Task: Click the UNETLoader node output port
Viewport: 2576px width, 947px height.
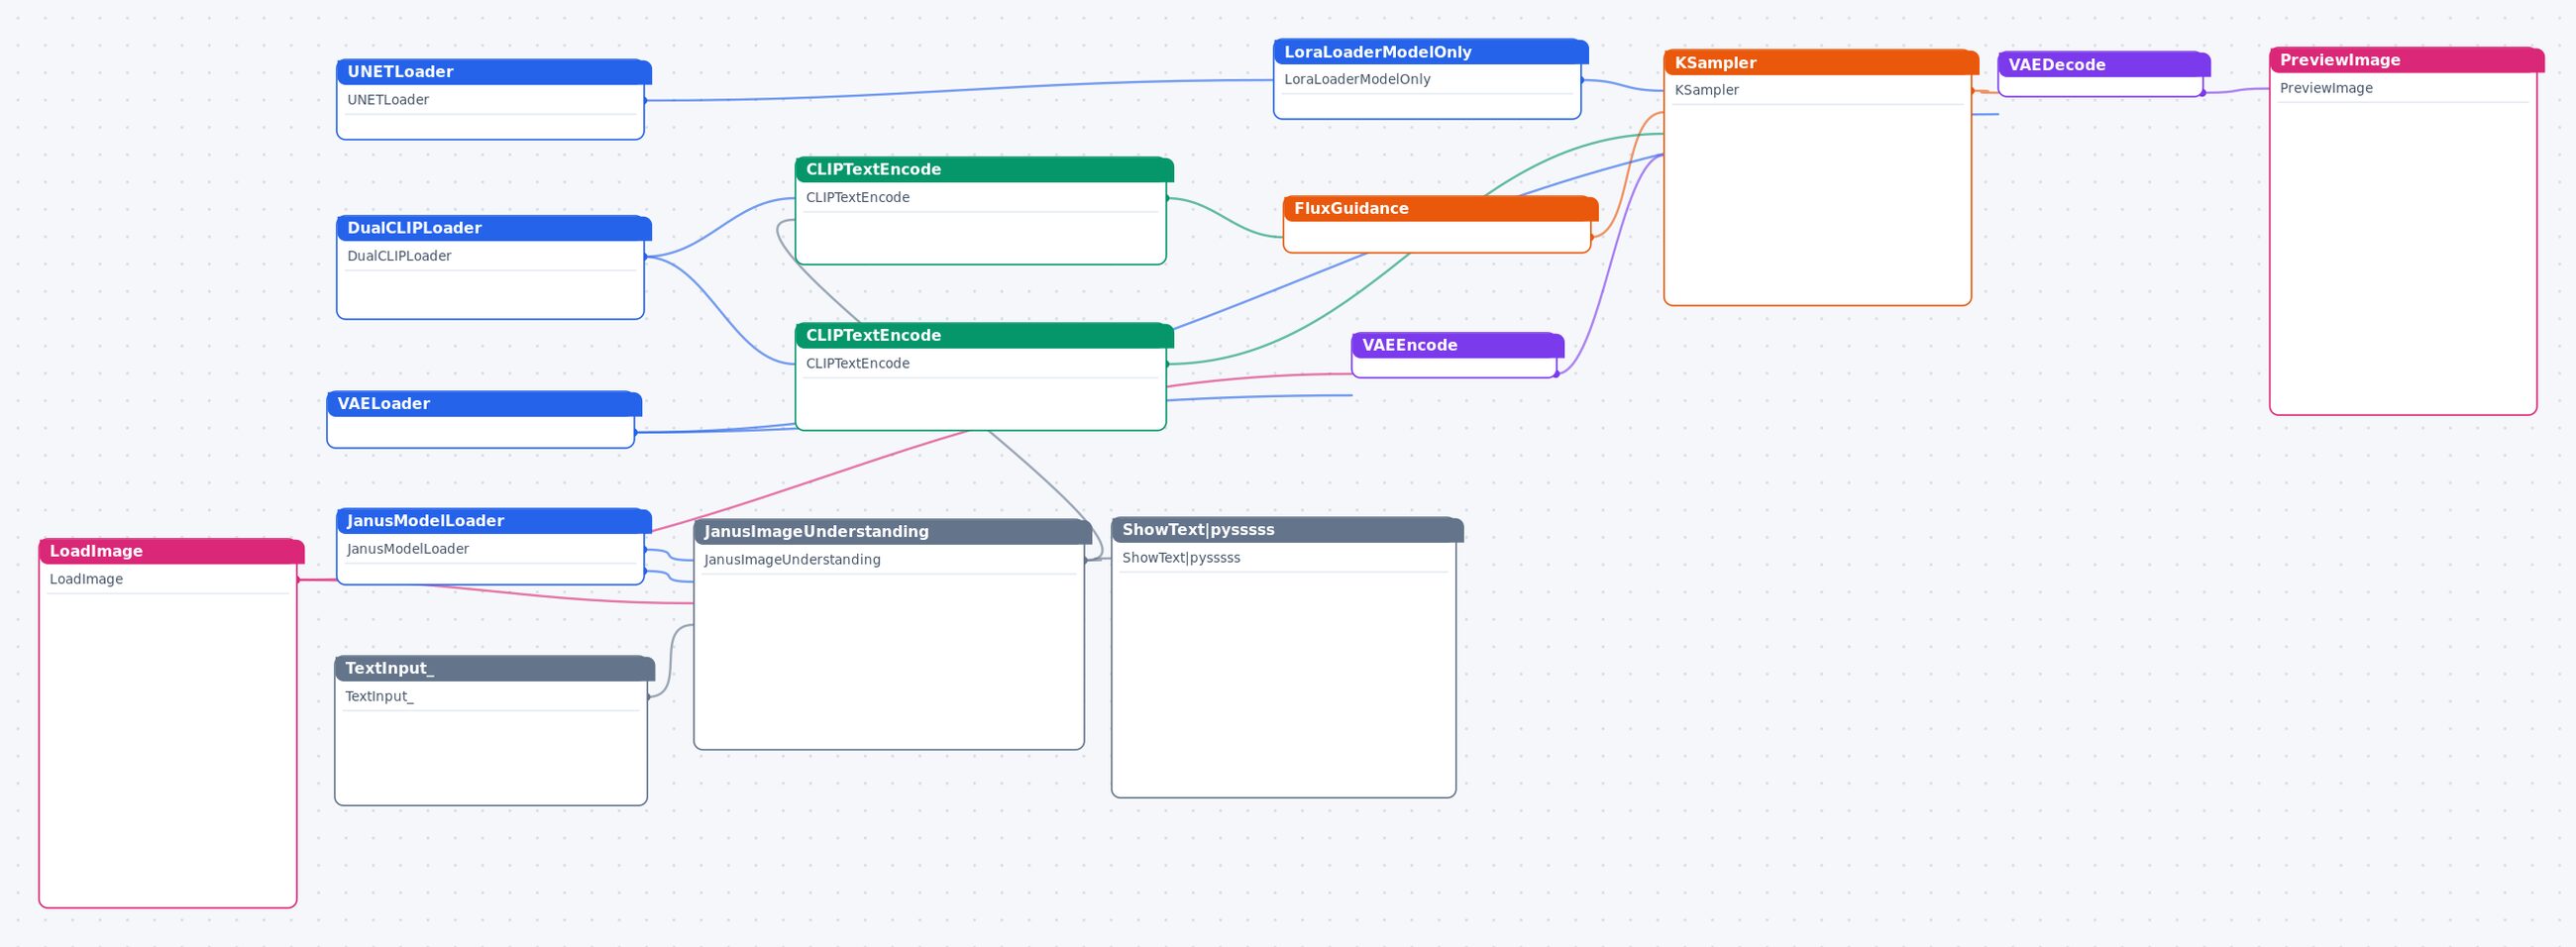Action: pyautogui.click(x=645, y=101)
